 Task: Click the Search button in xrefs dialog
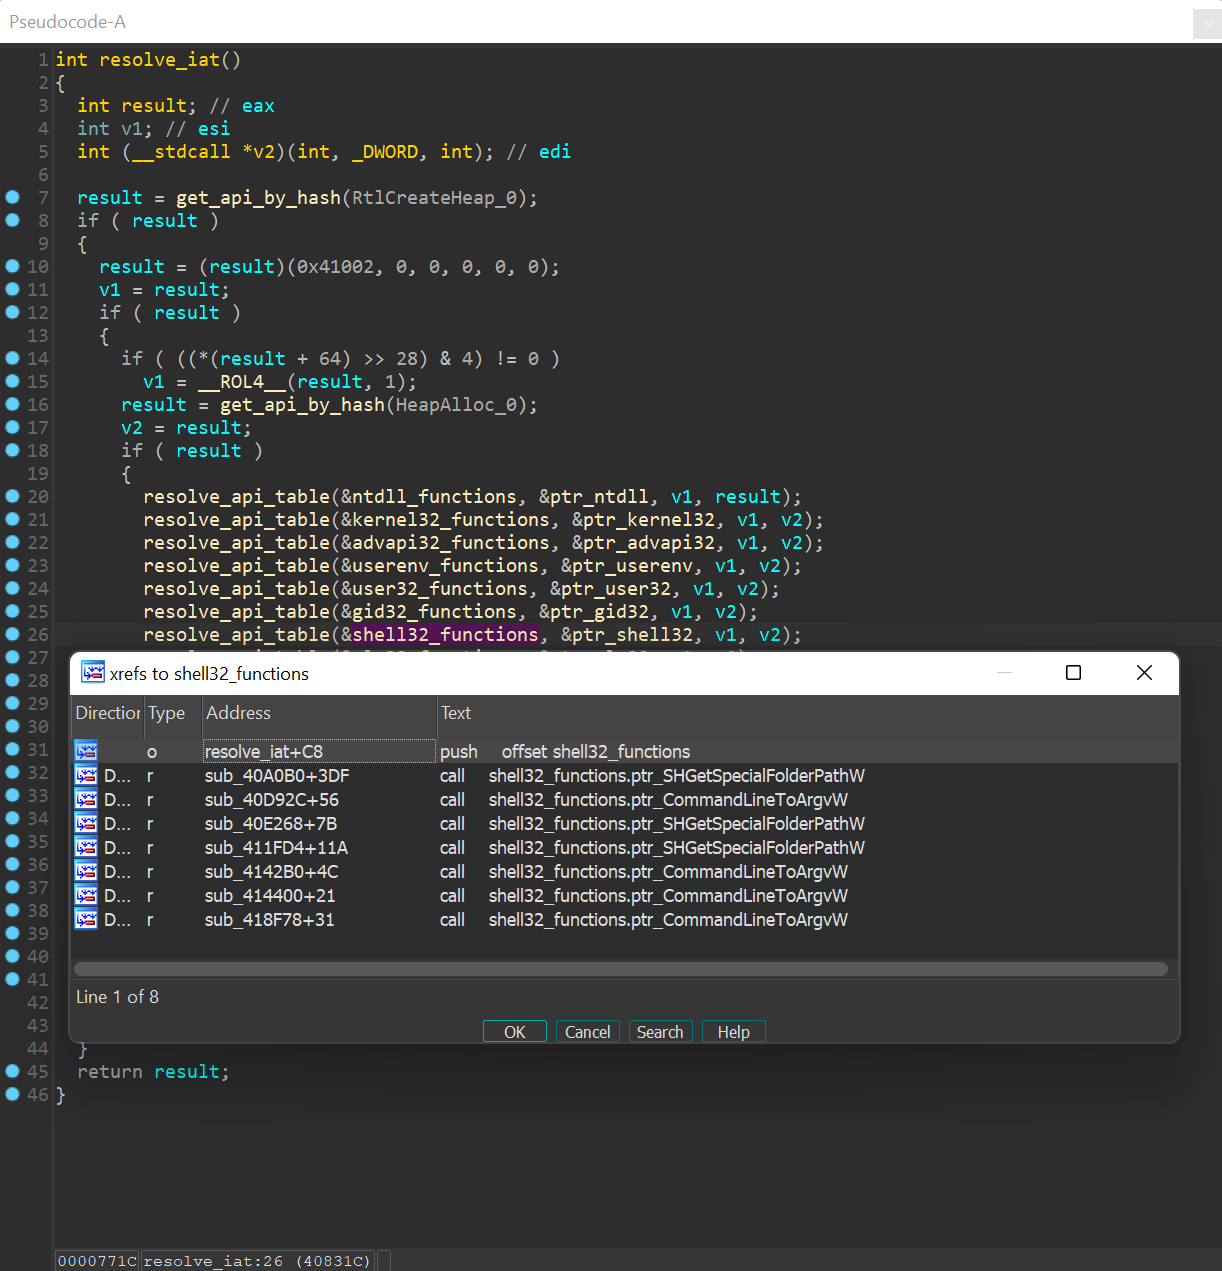coord(659,1032)
